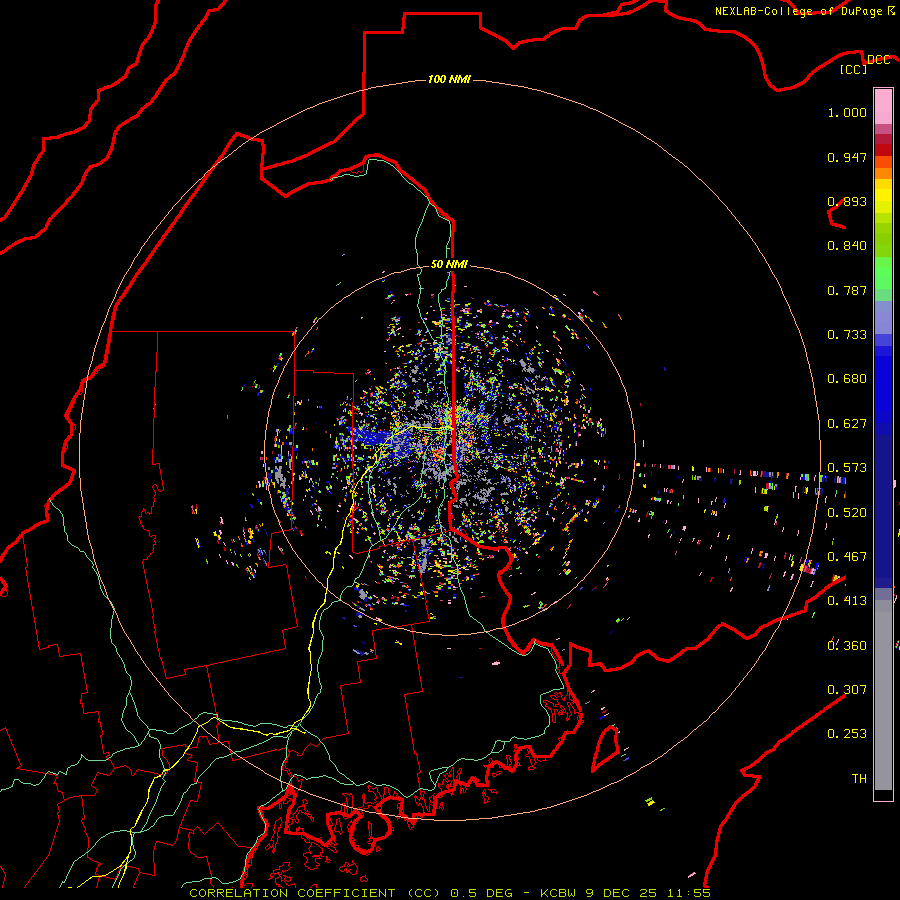Click the 0.573 color scale value
Screen dimensions: 900x900
click(847, 468)
